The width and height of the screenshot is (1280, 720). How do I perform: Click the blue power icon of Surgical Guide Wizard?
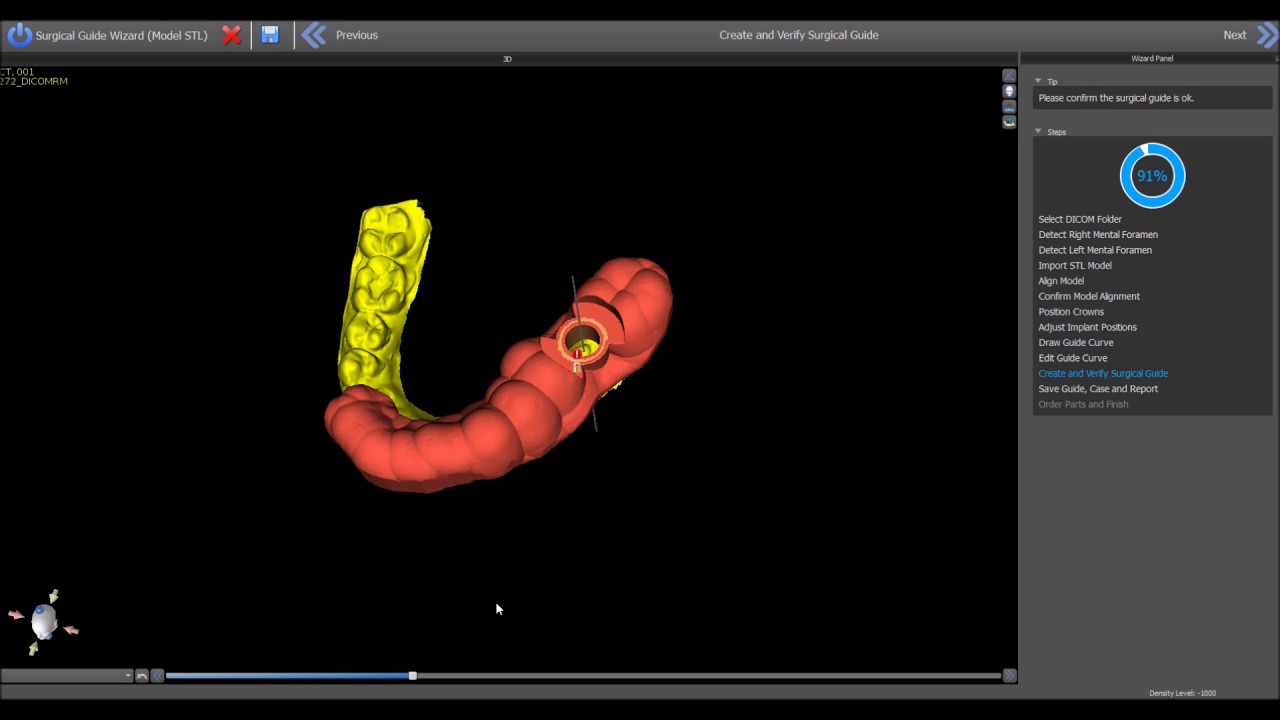(x=19, y=35)
